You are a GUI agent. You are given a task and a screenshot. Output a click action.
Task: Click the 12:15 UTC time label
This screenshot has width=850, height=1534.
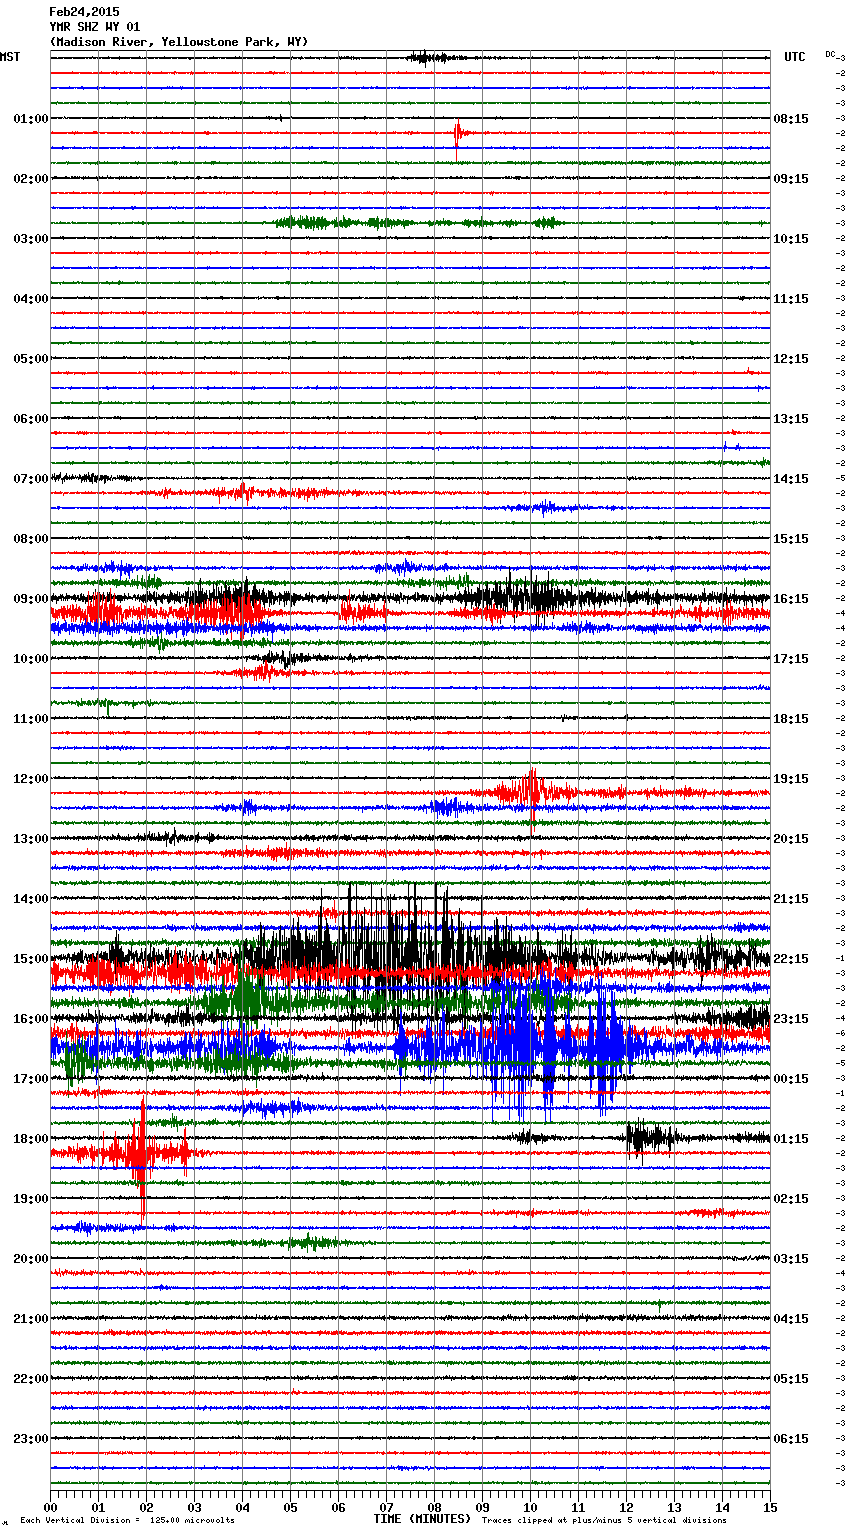(791, 358)
